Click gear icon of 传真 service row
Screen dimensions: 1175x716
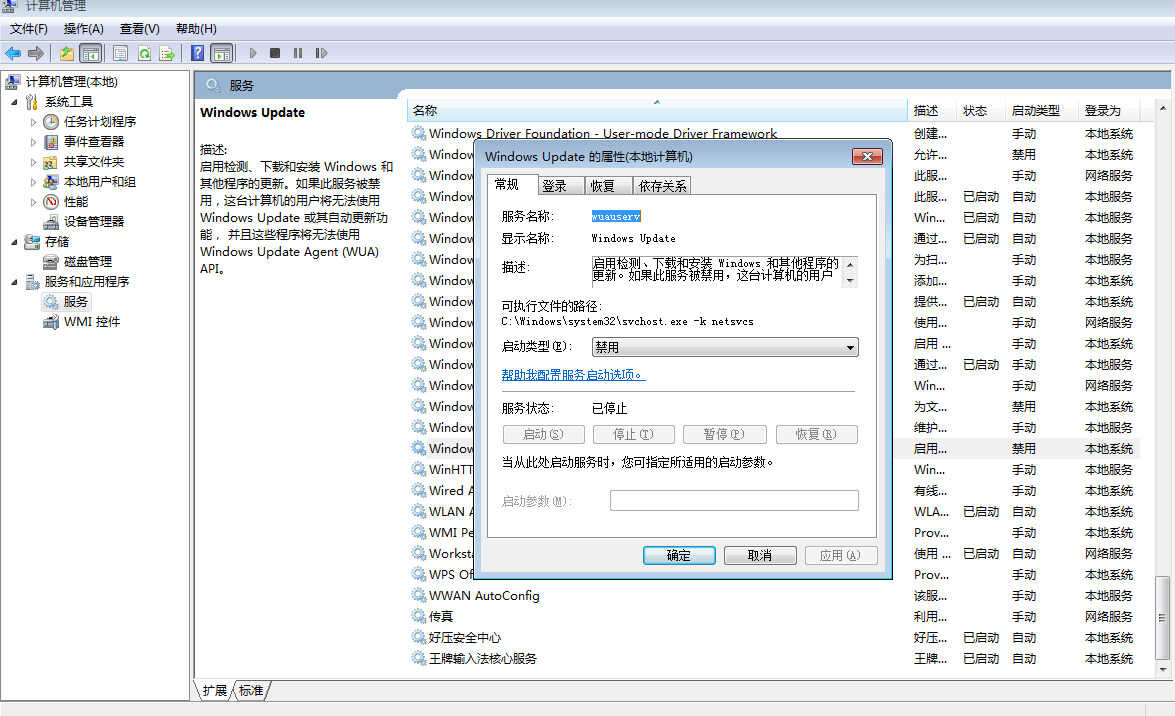(418, 616)
